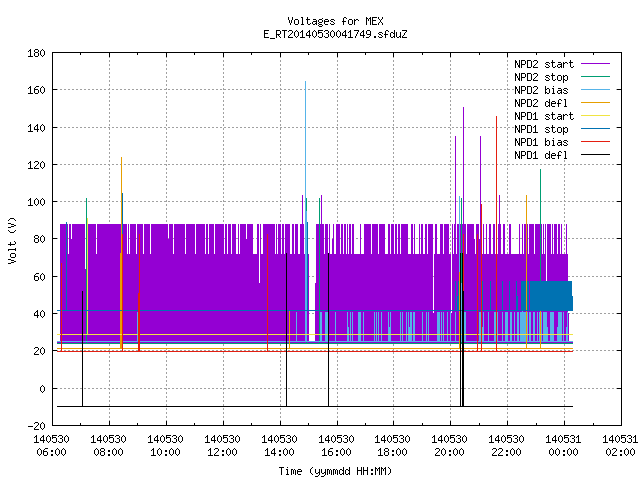Click the 140530 14:00 x-axis tick label
This screenshot has height=480, width=640.
[x=279, y=446]
